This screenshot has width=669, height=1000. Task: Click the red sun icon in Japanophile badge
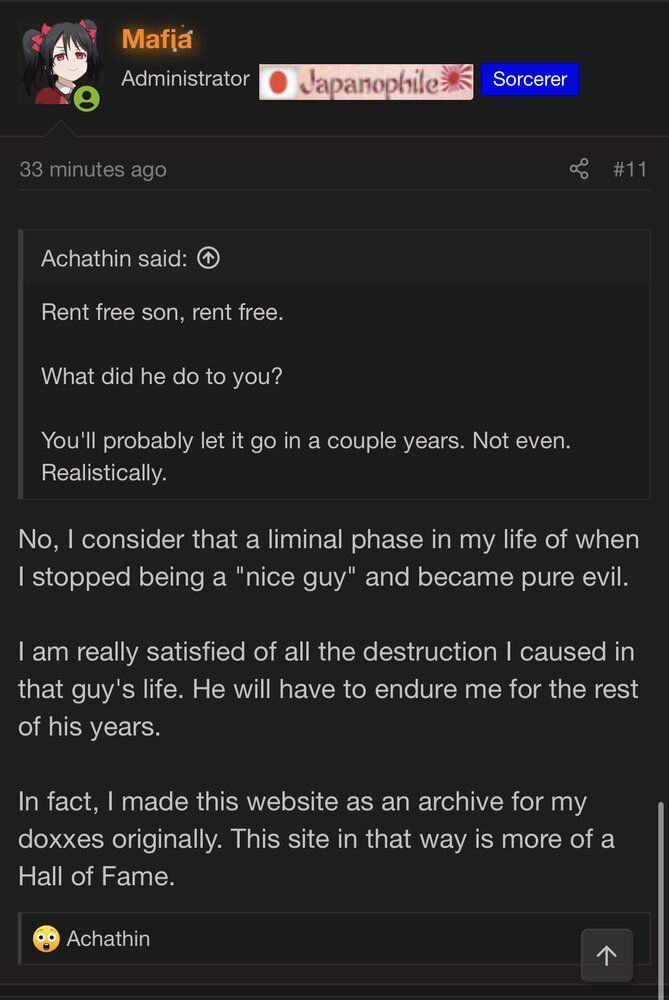click(278, 82)
